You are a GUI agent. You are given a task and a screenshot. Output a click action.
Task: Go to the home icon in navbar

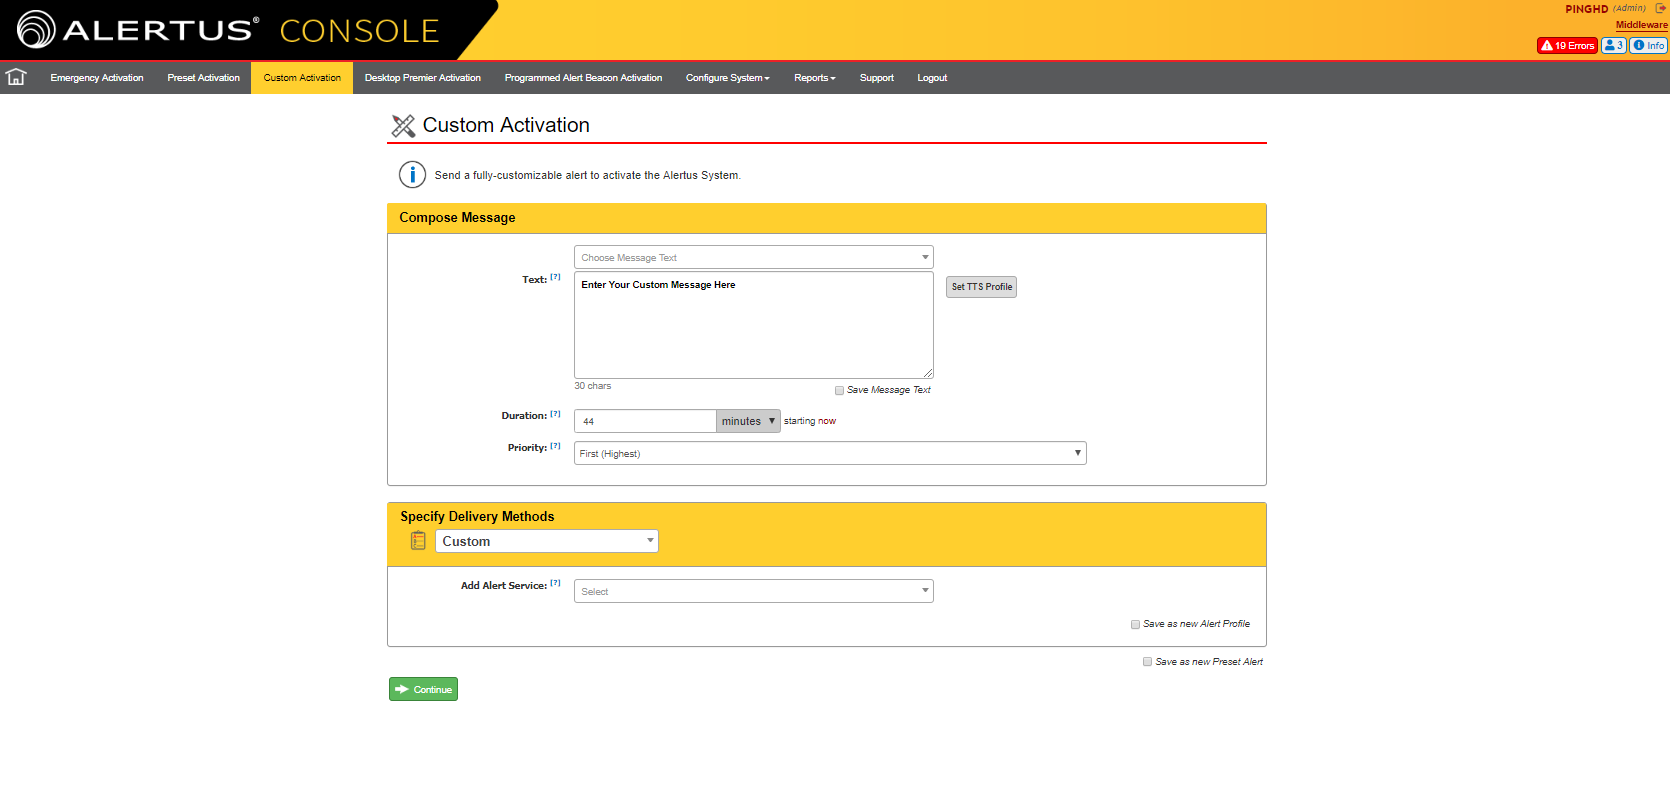16,77
